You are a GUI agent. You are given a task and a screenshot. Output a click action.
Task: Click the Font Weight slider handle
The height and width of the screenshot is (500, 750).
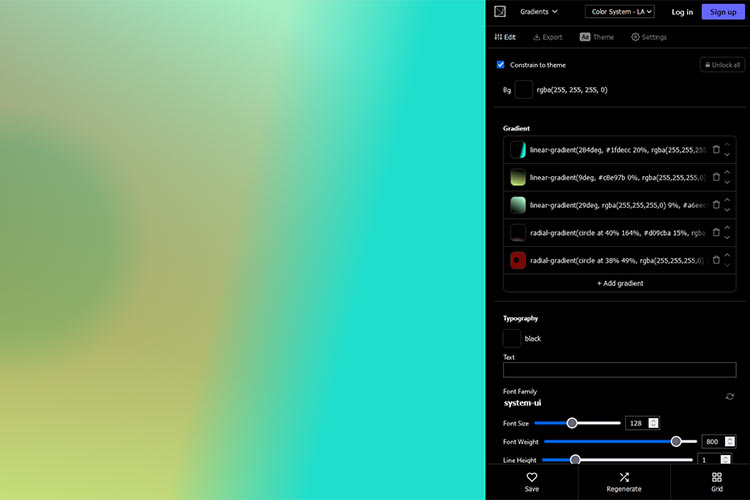676,441
